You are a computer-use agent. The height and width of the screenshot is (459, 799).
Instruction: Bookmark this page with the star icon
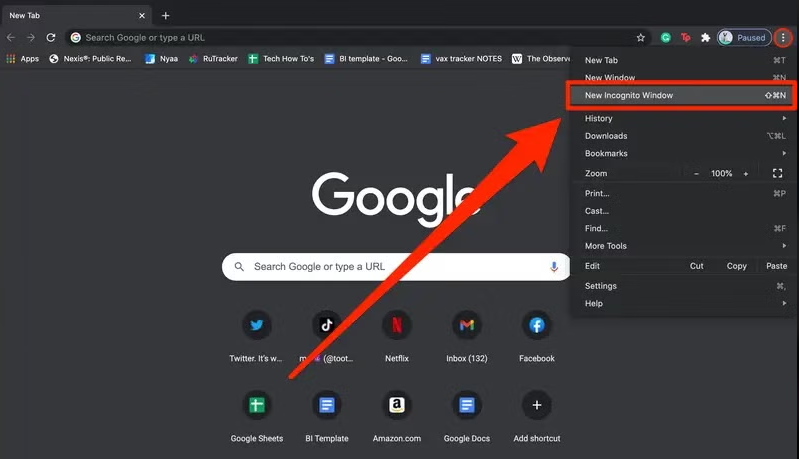[x=641, y=37]
